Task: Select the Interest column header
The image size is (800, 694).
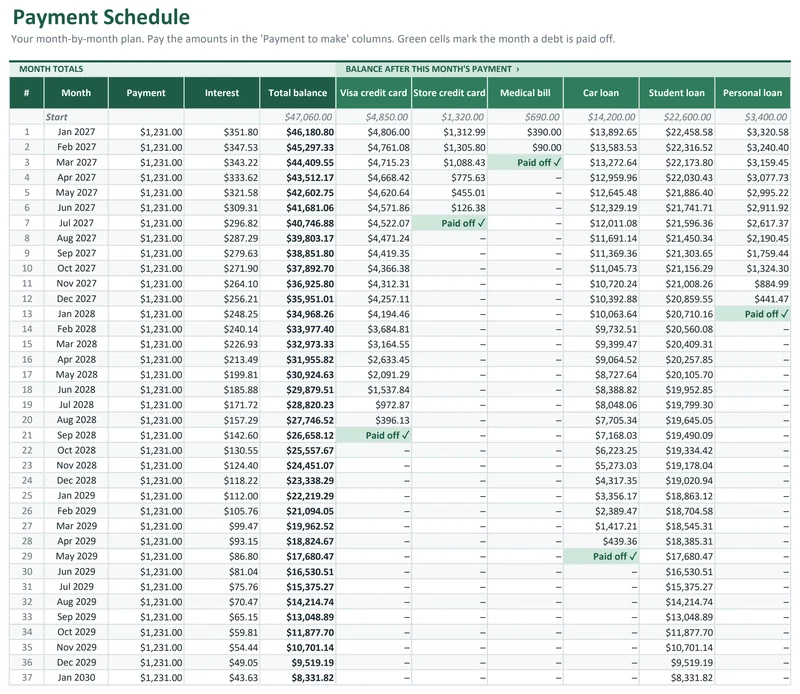Action: pyautogui.click(x=221, y=93)
